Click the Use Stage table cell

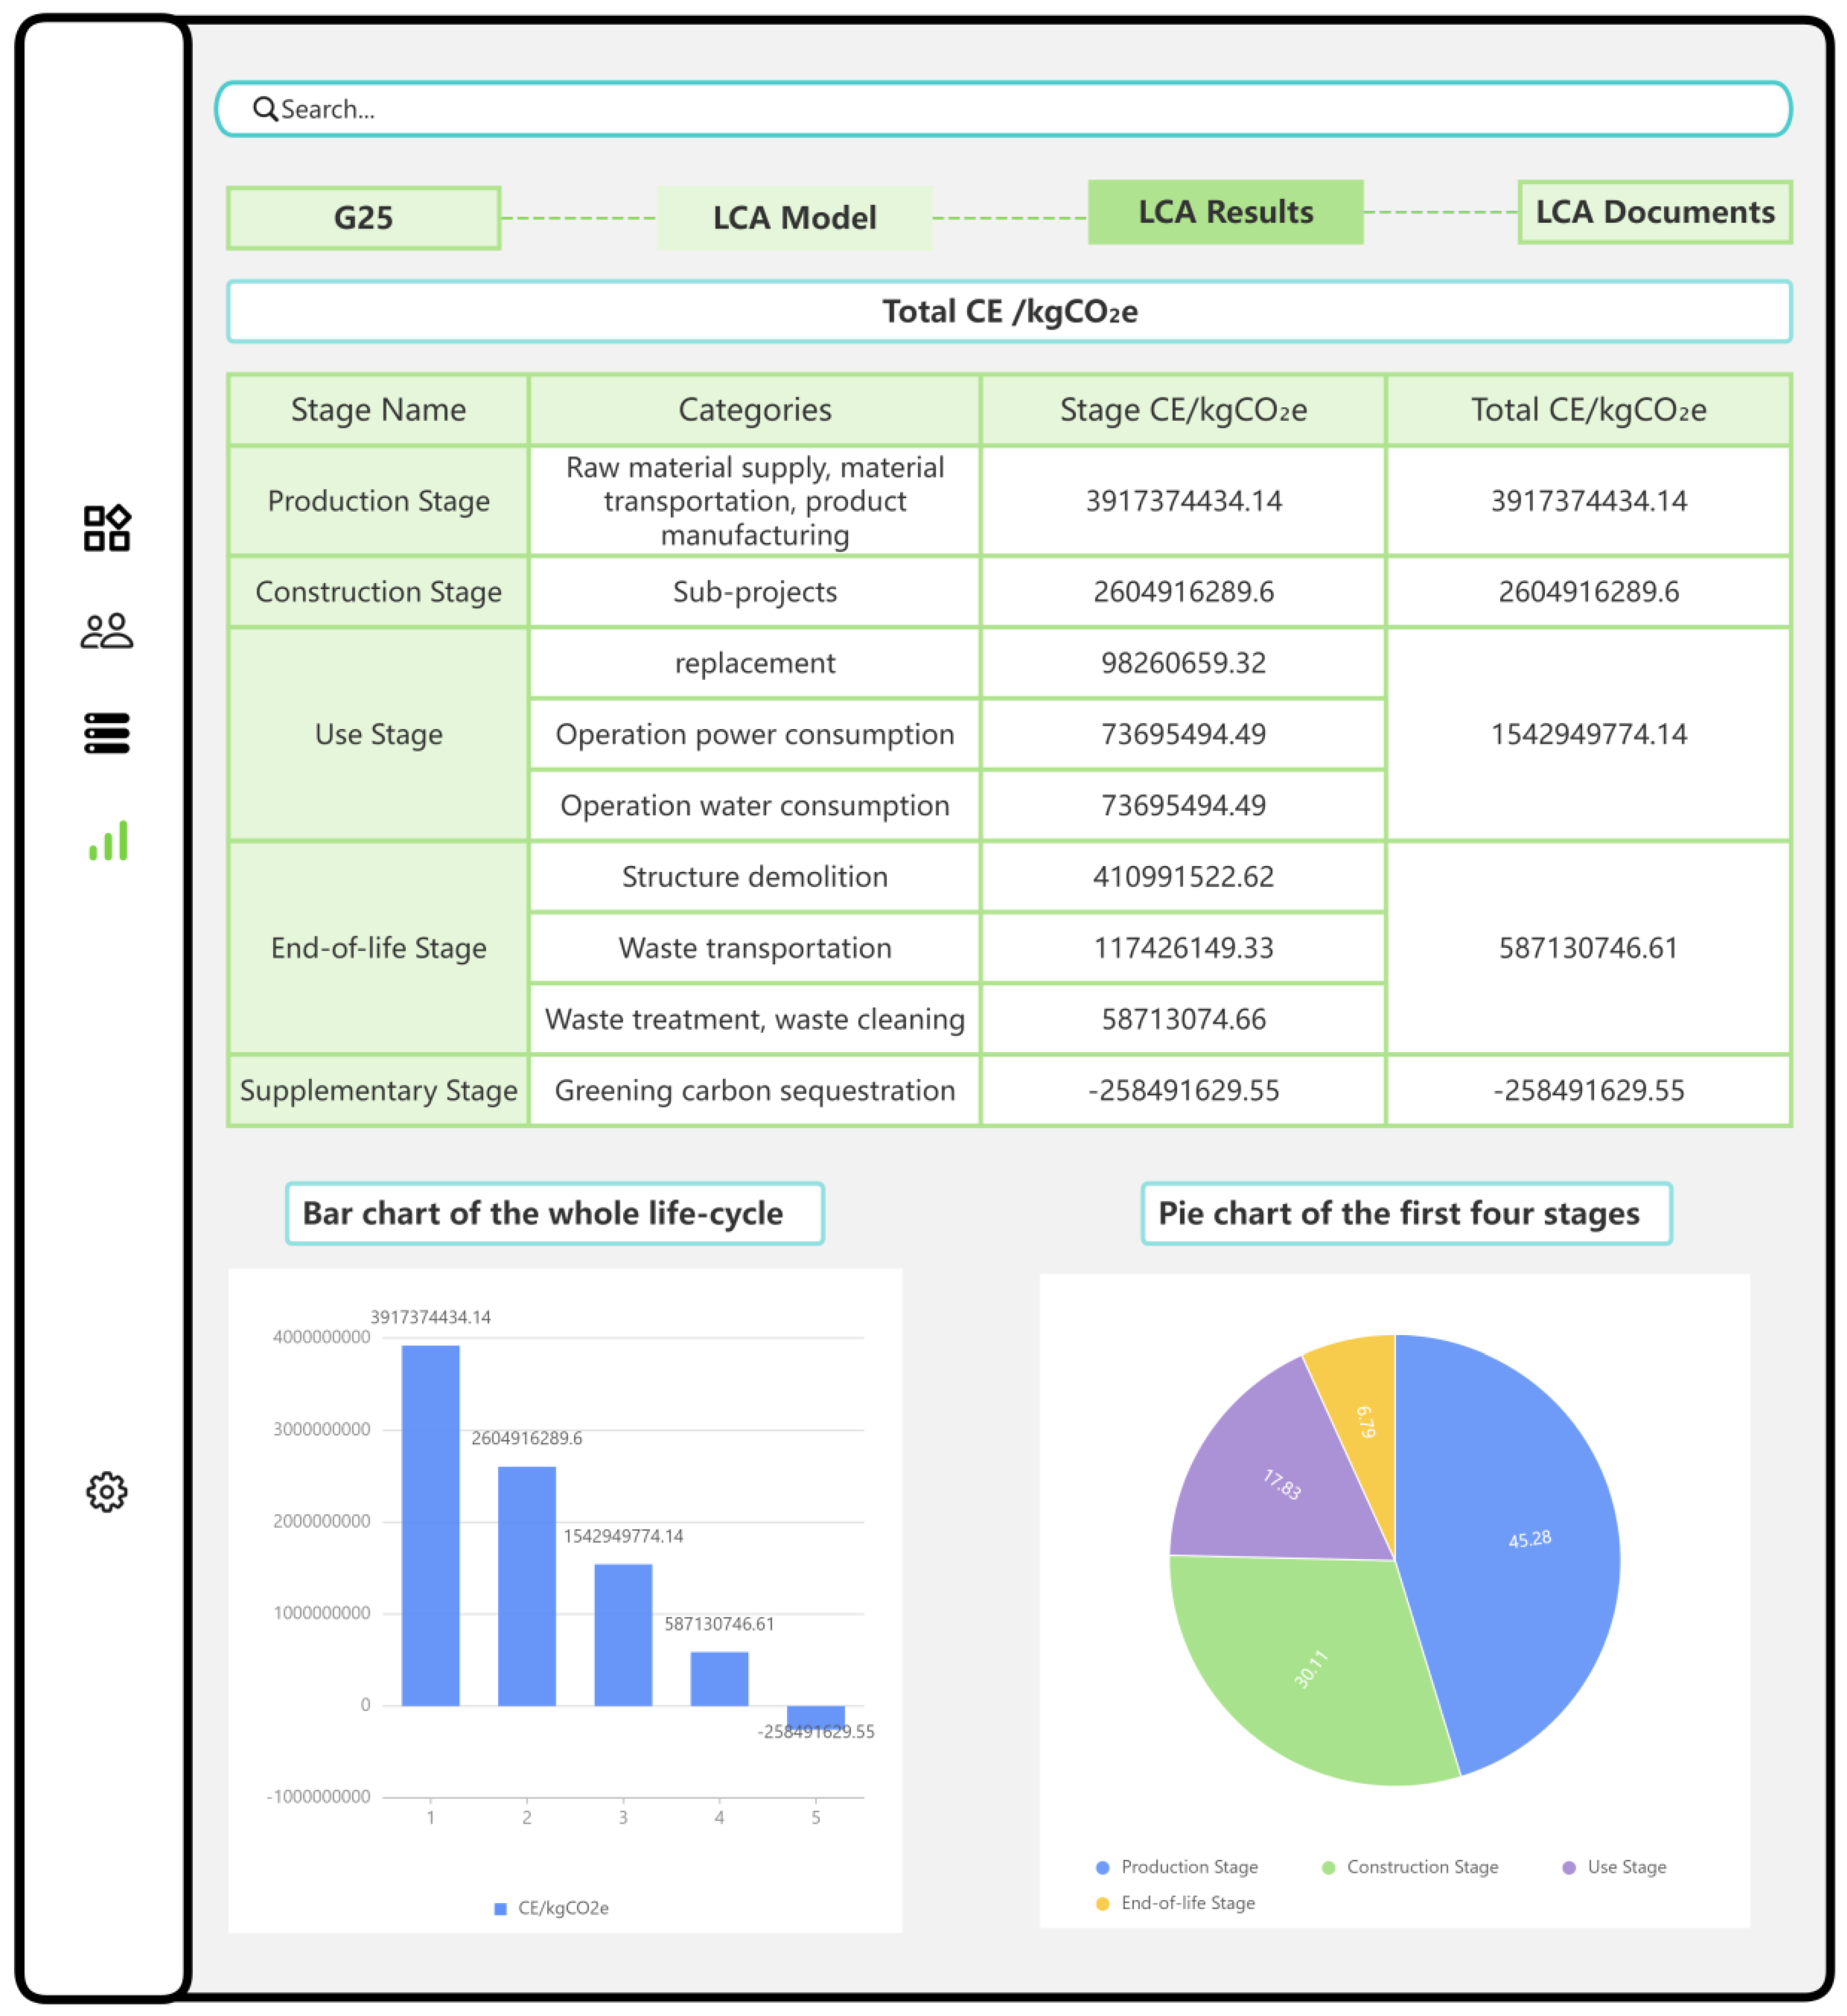378,734
